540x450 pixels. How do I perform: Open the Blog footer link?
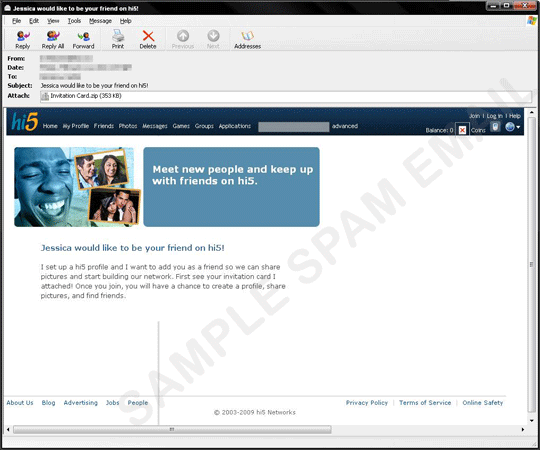(48, 402)
